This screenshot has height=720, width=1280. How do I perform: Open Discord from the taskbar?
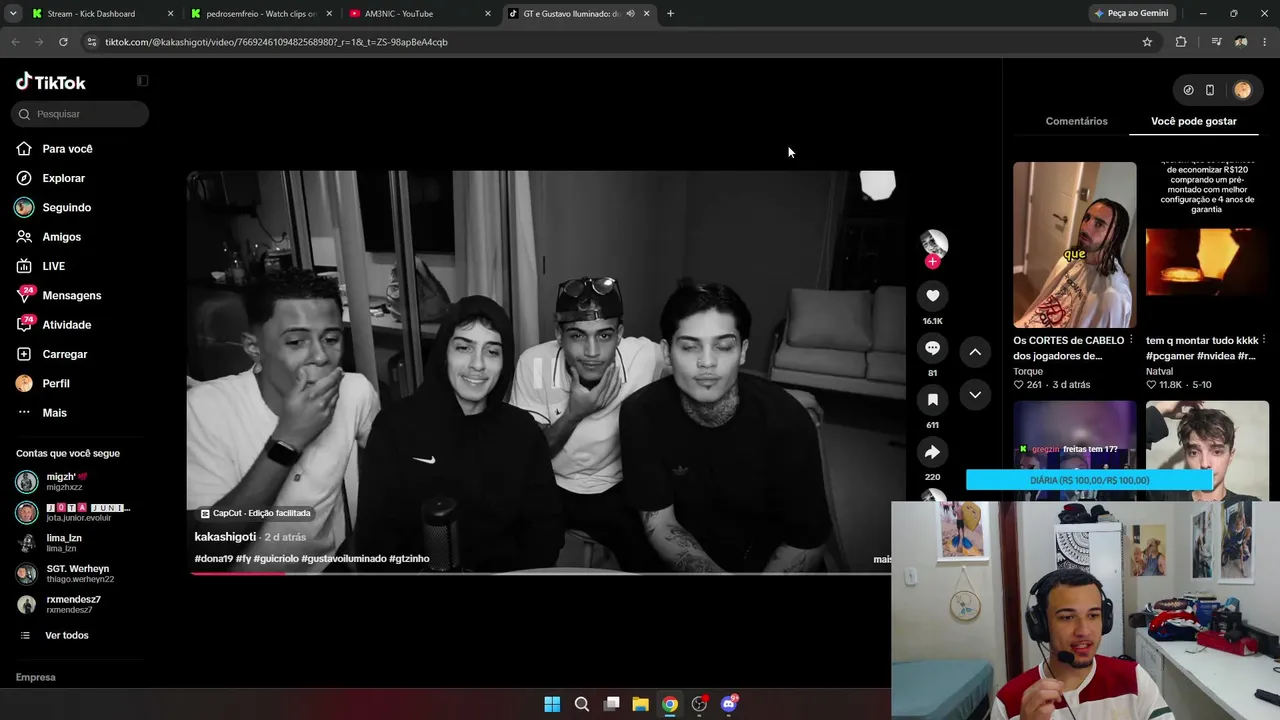tap(729, 704)
